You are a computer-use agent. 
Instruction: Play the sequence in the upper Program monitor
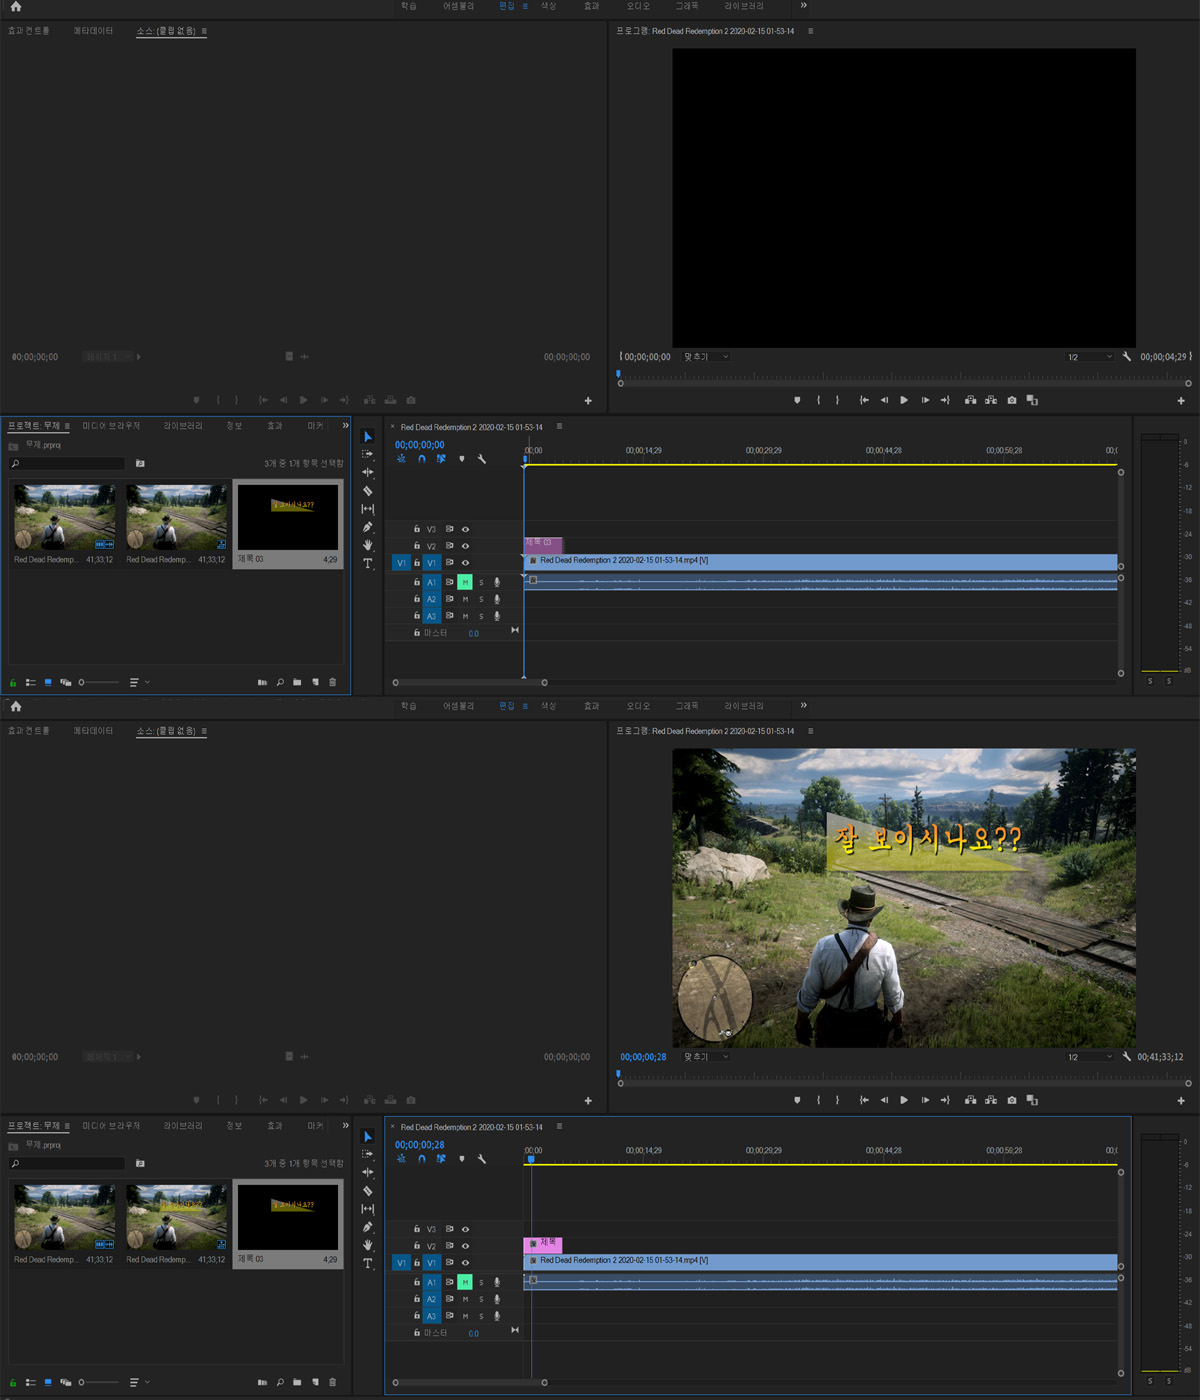[x=904, y=400]
